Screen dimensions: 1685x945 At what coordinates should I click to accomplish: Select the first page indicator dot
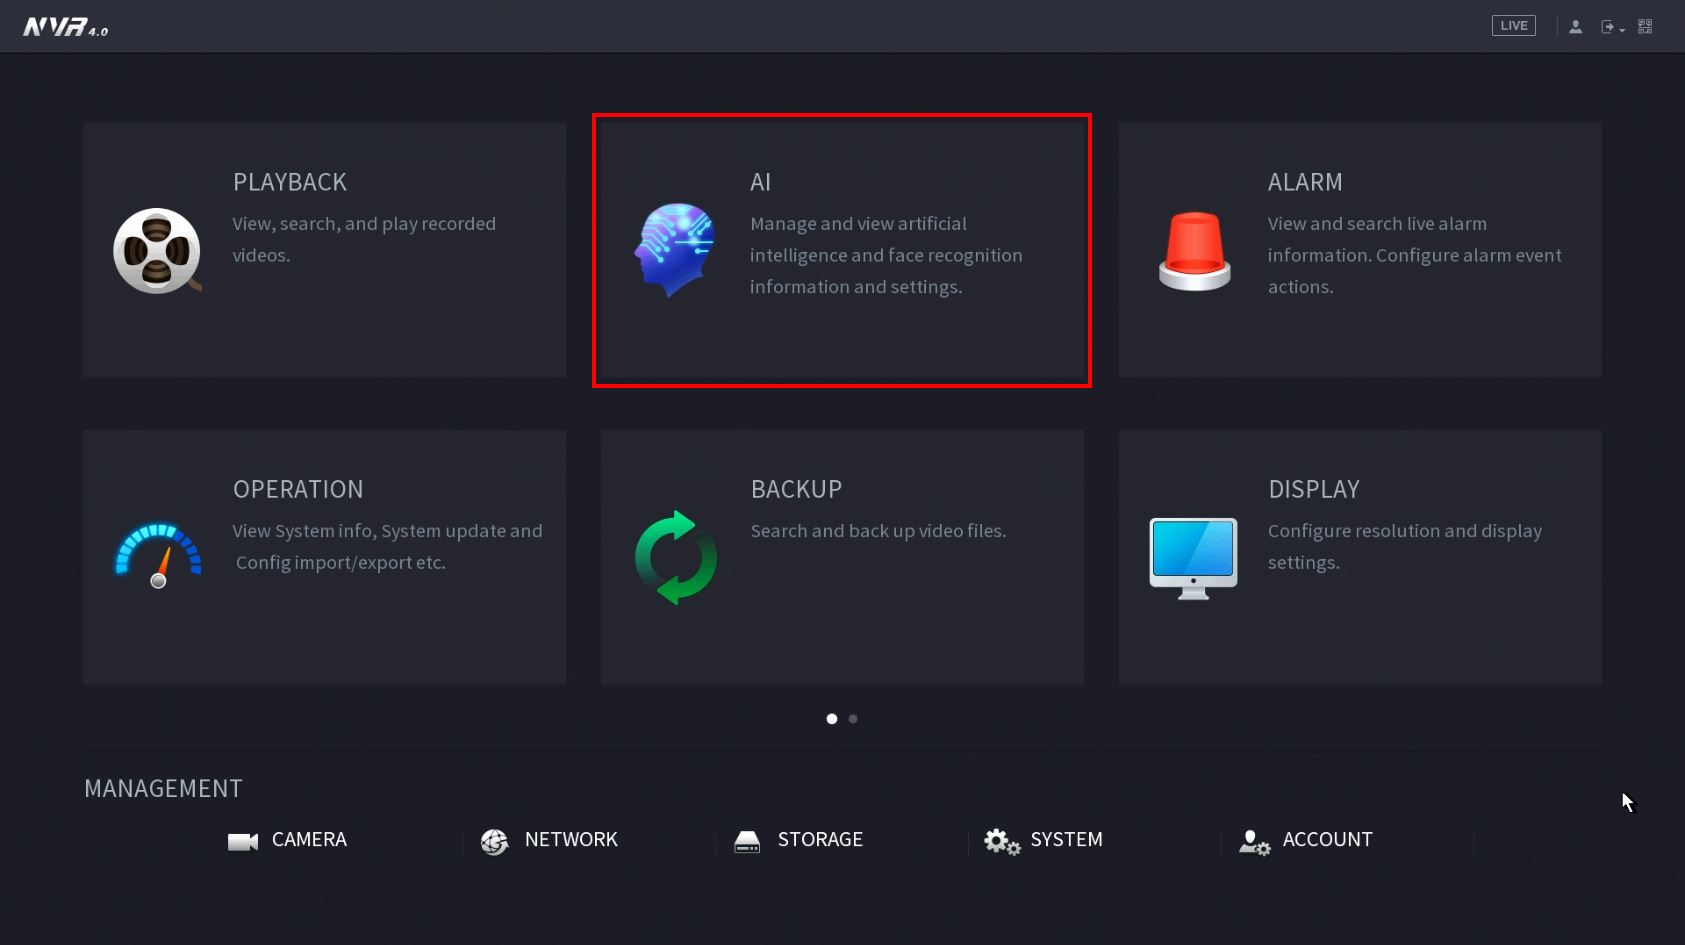pyautogui.click(x=832, y=719)
